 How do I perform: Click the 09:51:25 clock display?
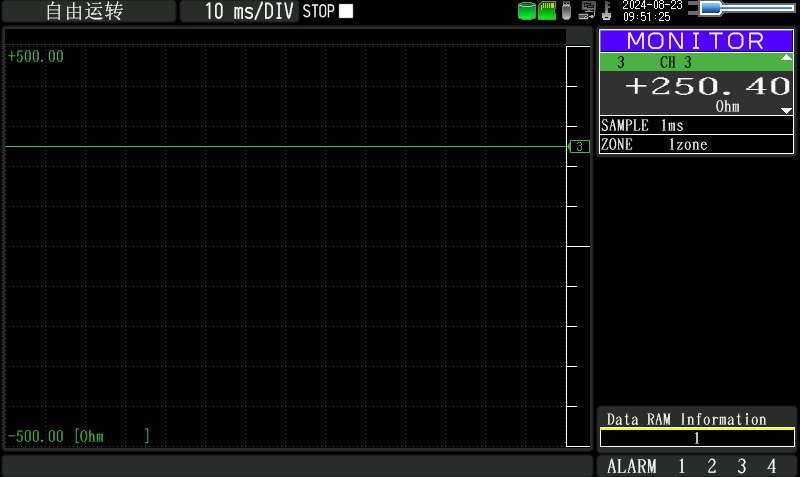(x=646, y=17)
